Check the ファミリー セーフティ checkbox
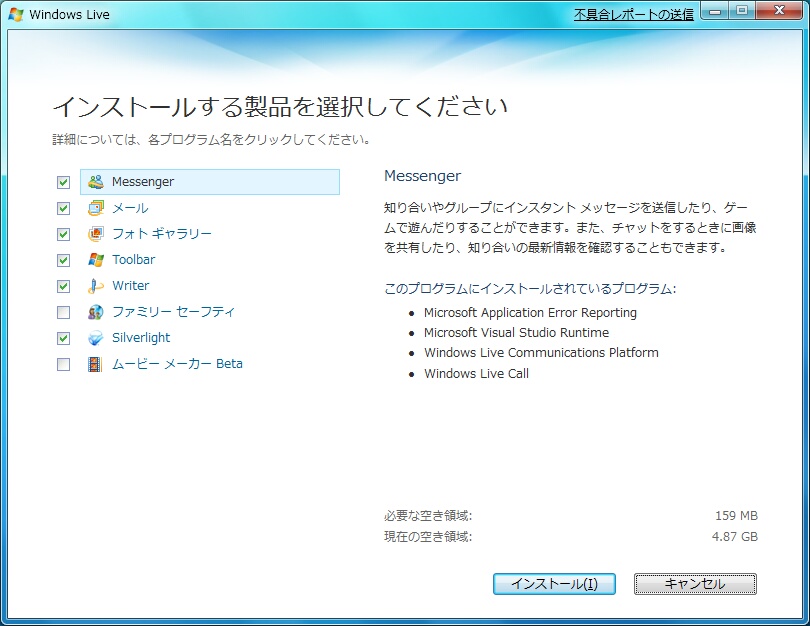The height and width of the screenshot is (626, 810). tap(63, 312)
